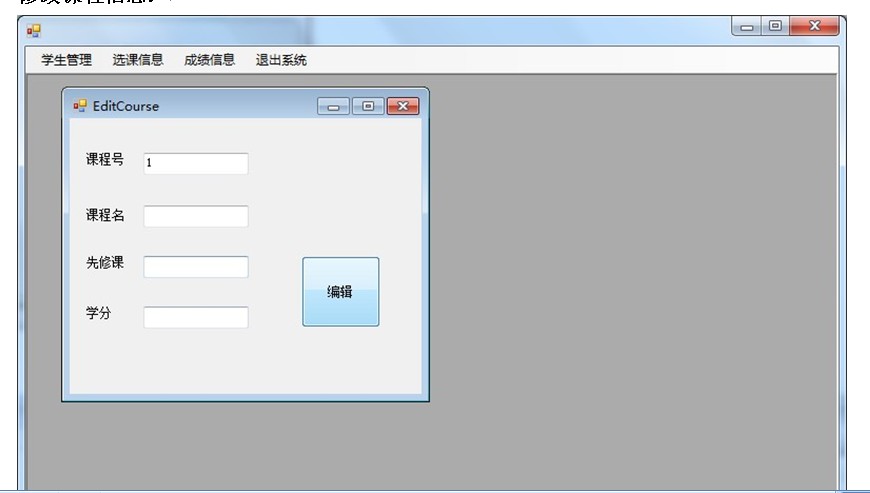Maximize the main application window
This screenshot has width=870, height=493.
pyautogui.click(x=776, y=26)
